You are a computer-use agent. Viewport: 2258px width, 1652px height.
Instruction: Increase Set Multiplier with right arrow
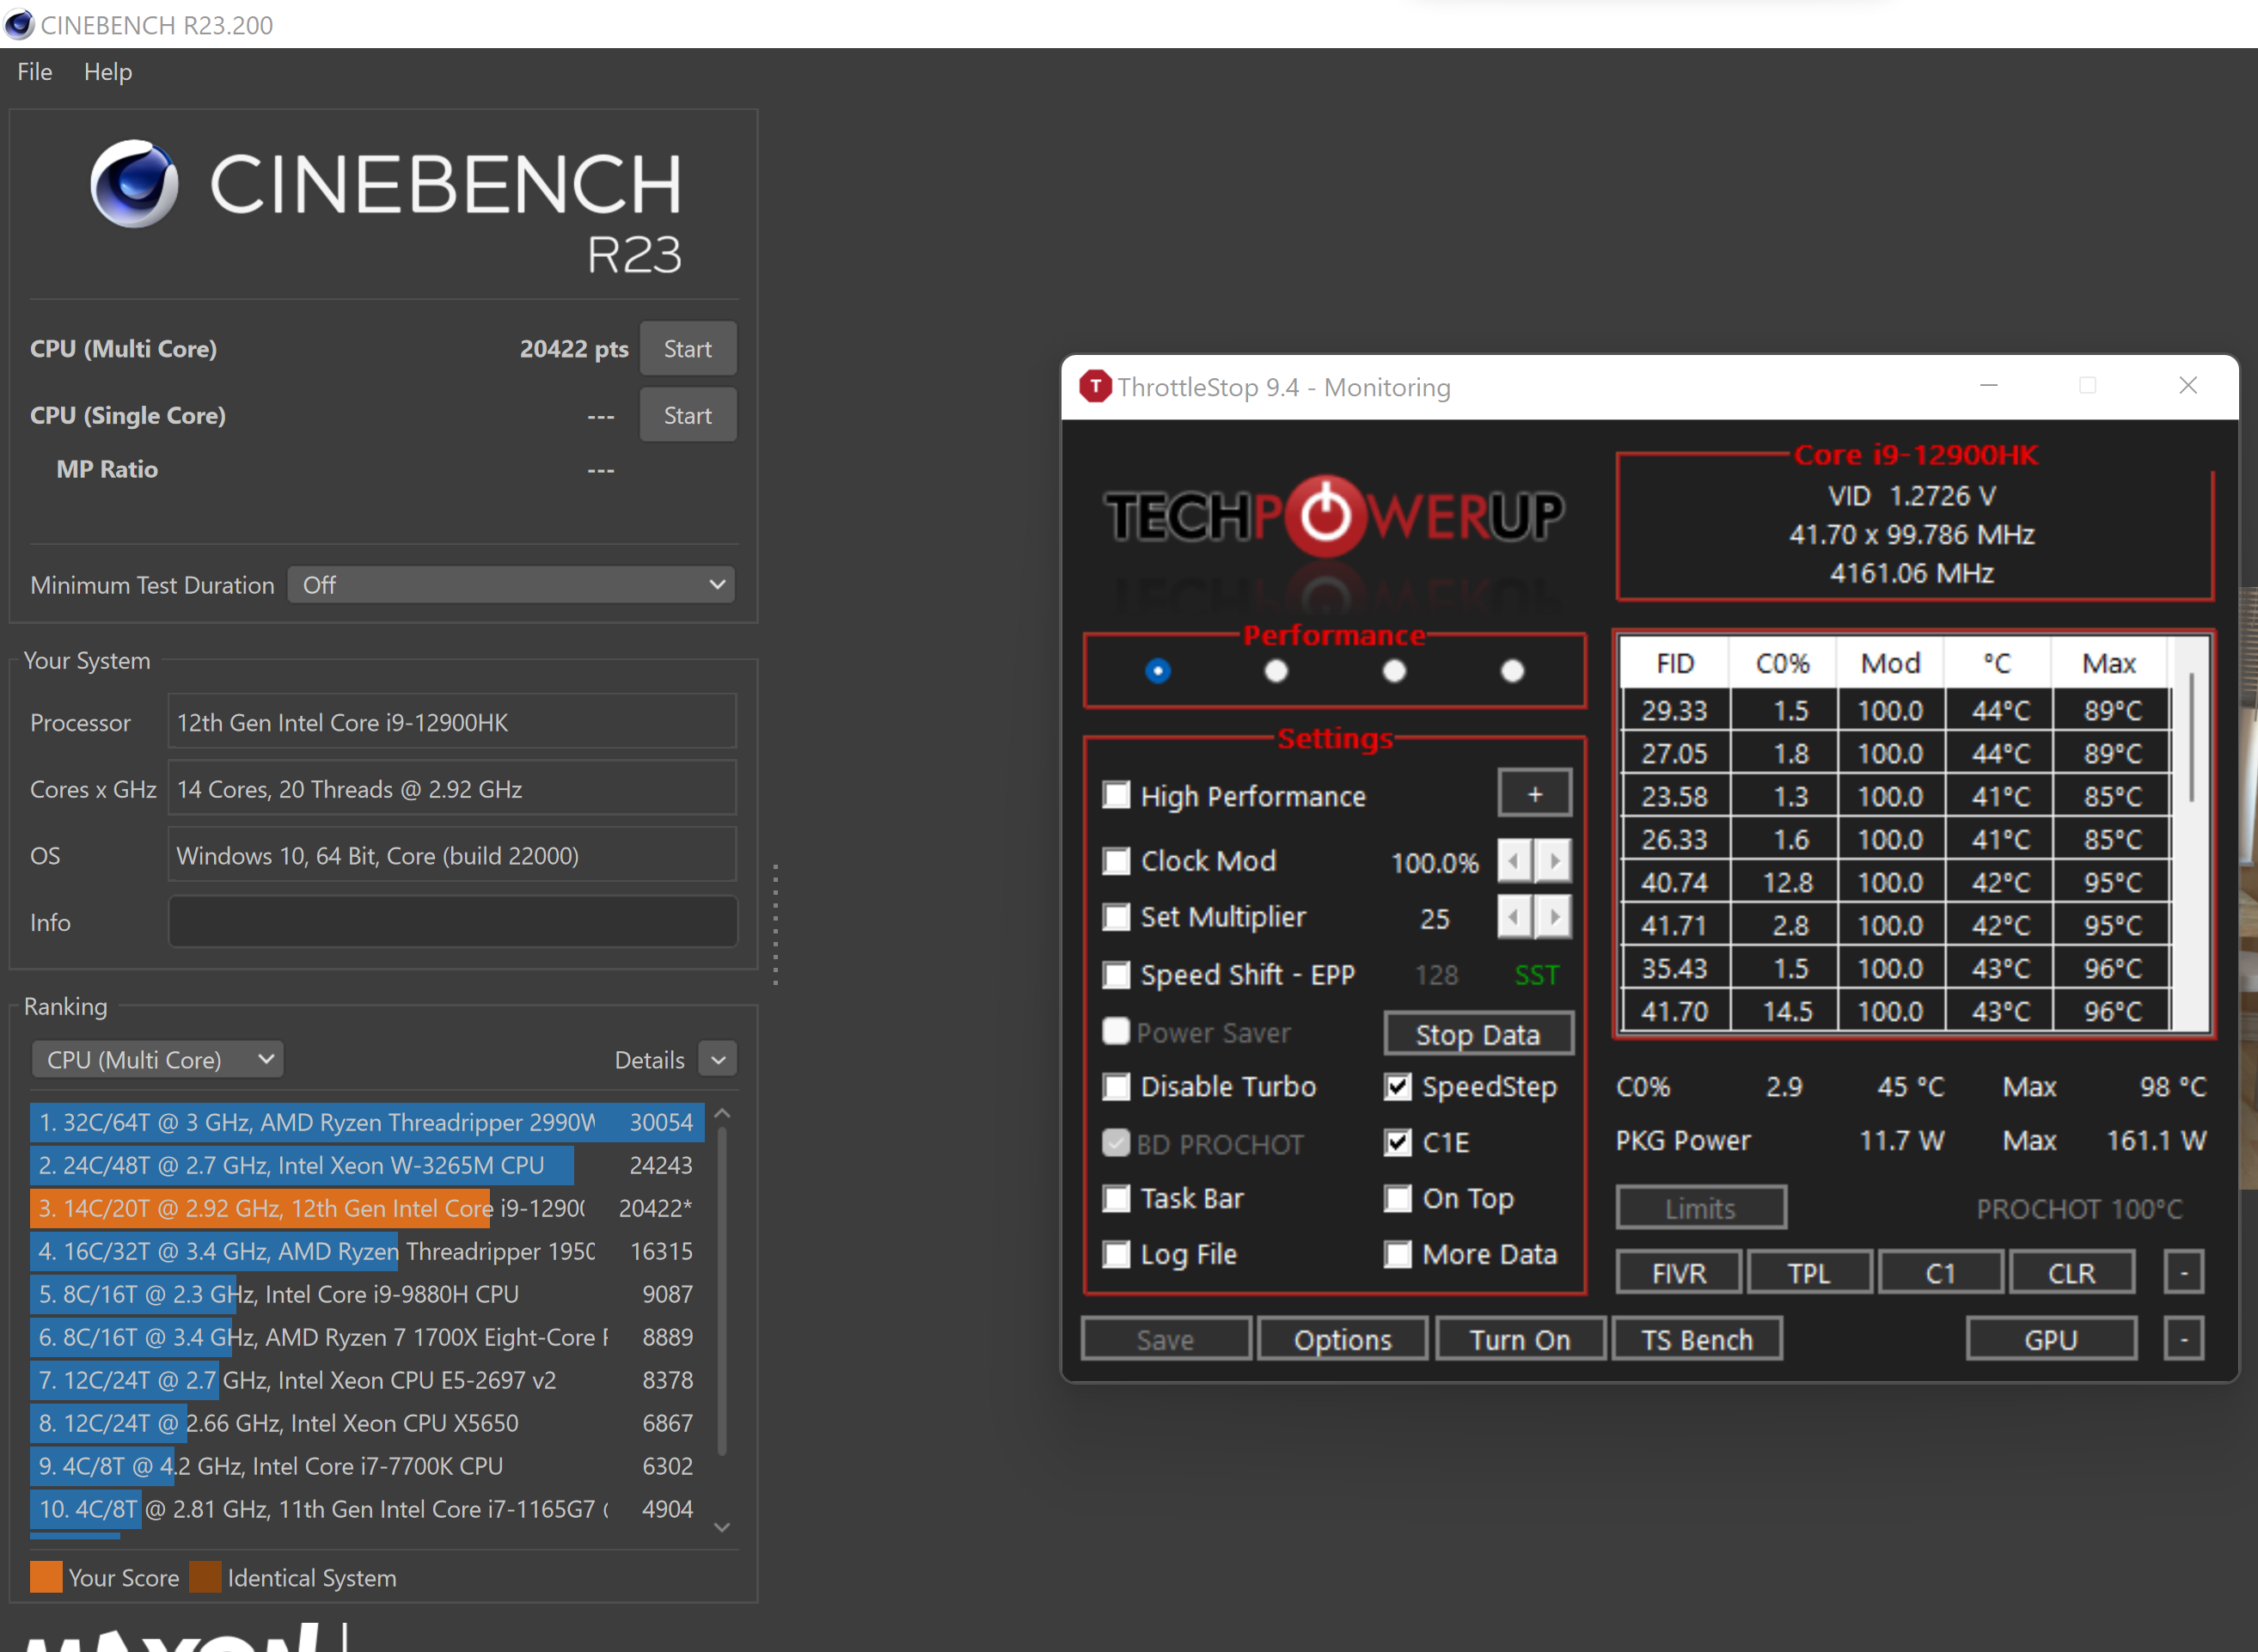click(x=1554, y=917)
